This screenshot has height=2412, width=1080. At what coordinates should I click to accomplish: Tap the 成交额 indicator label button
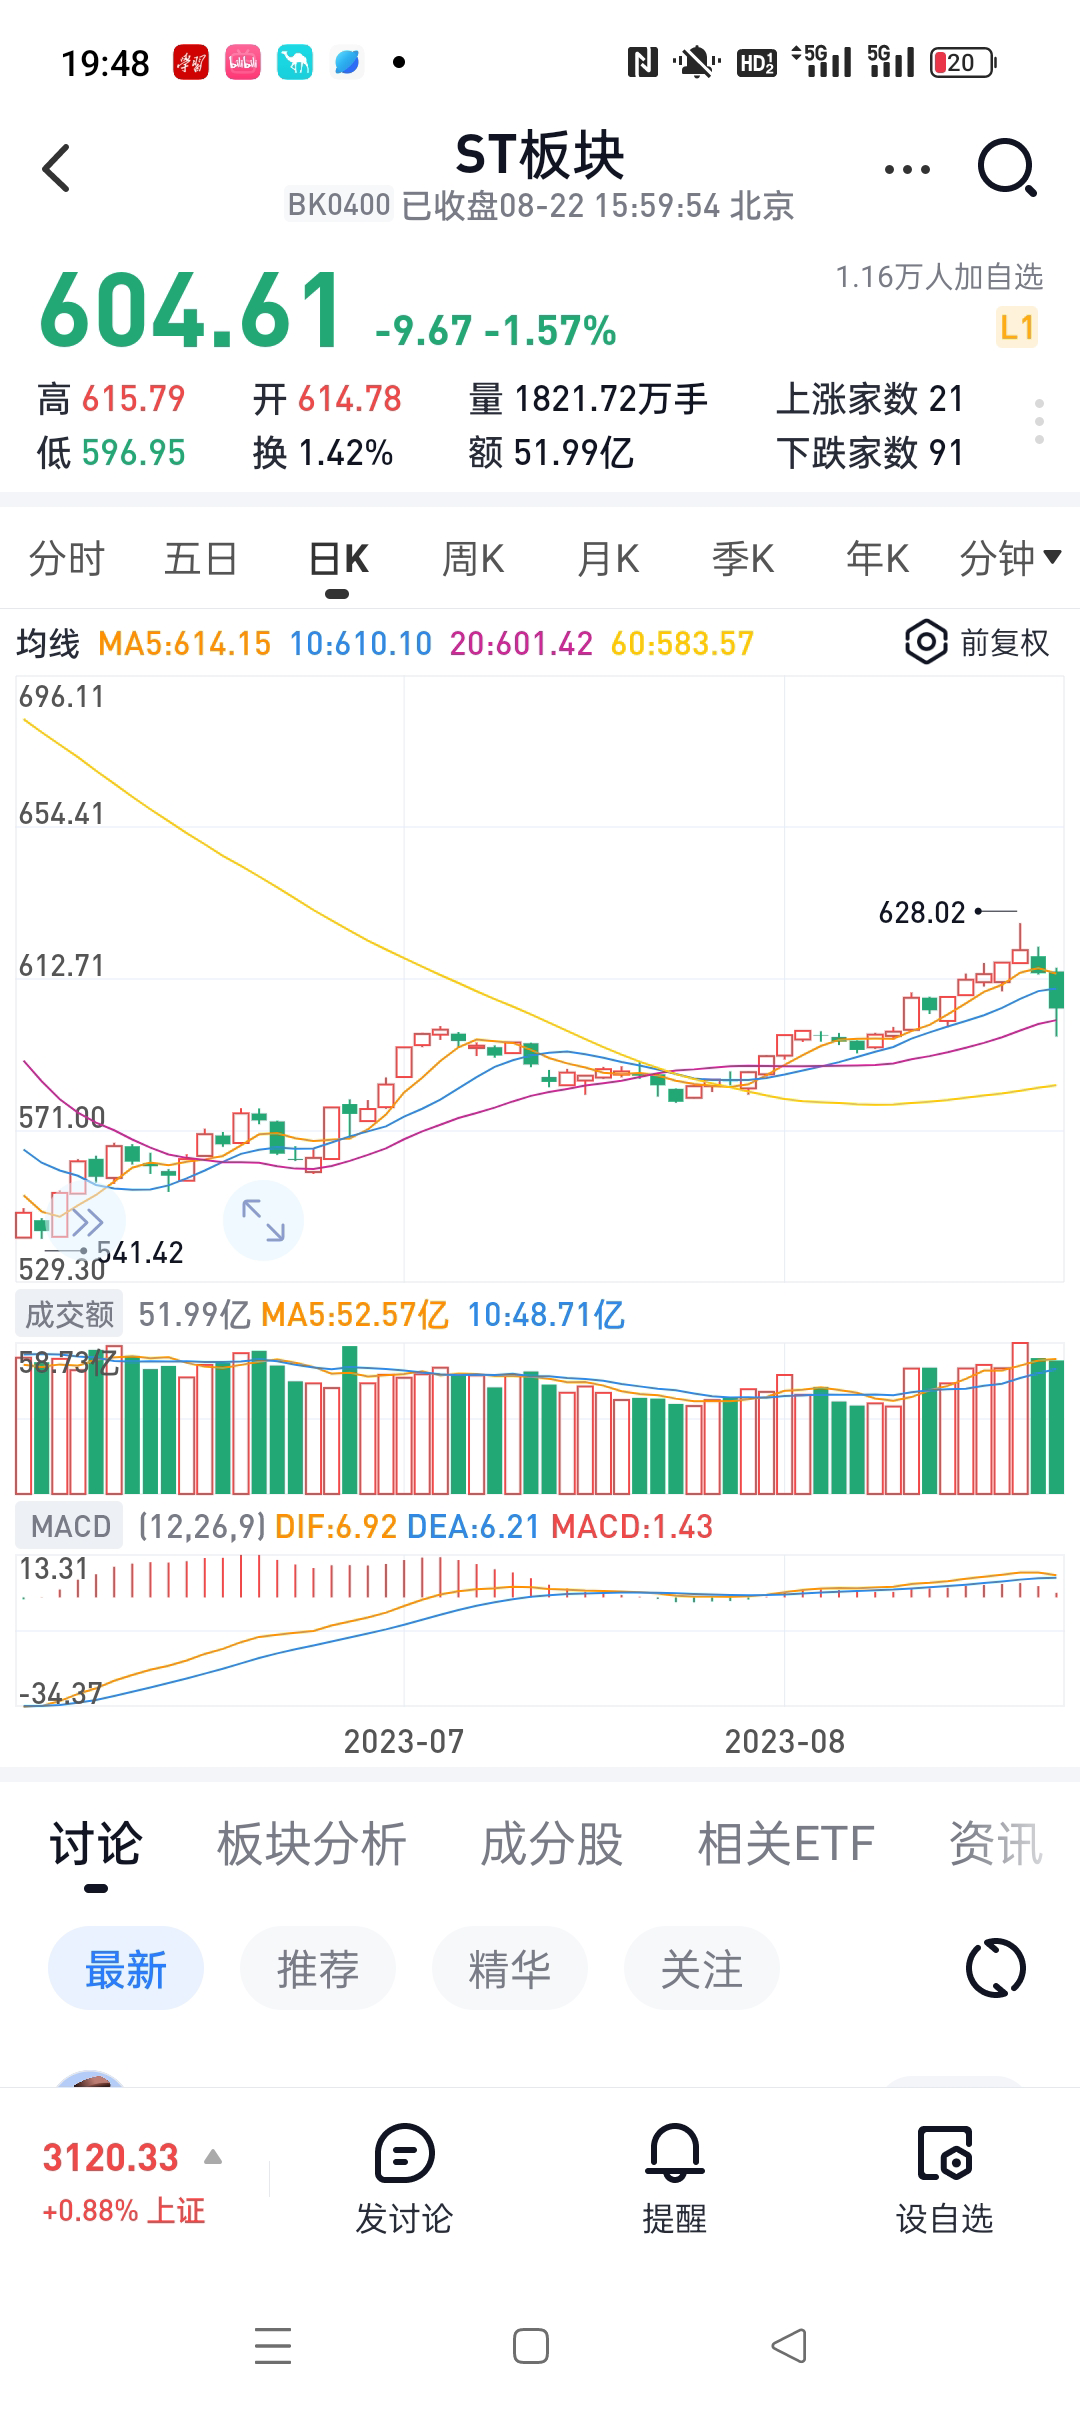pyautogui.click(x=69, y=1314)
